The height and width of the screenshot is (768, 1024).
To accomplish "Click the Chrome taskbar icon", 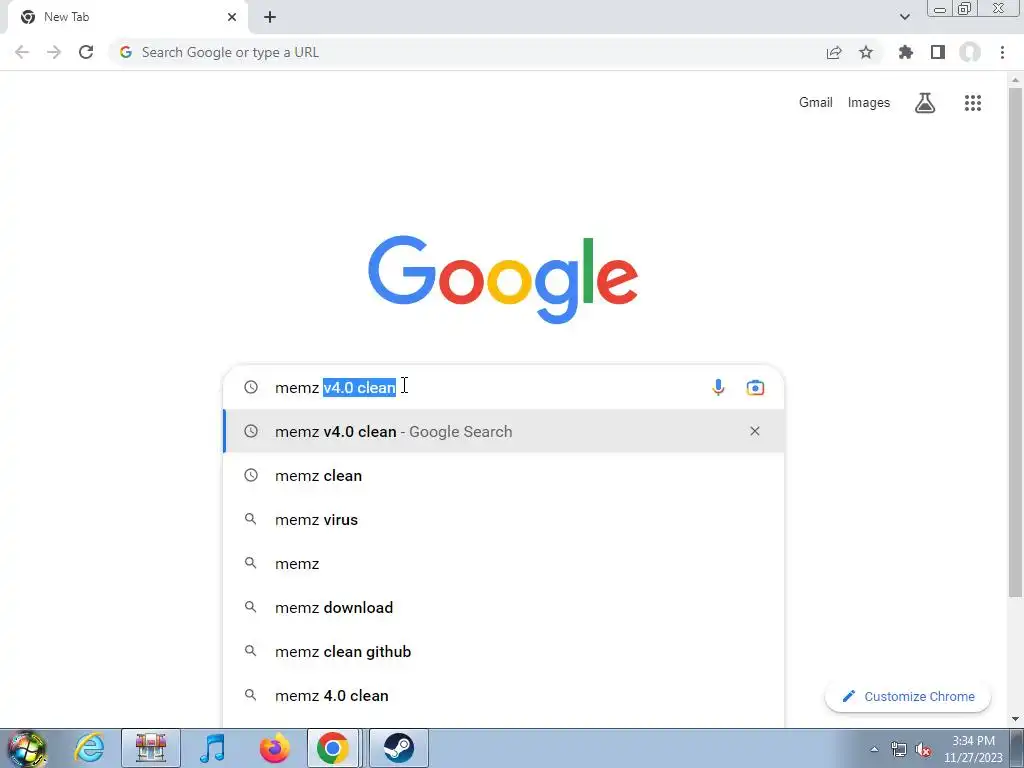I will pyautogui.click(x=333, y=748).
